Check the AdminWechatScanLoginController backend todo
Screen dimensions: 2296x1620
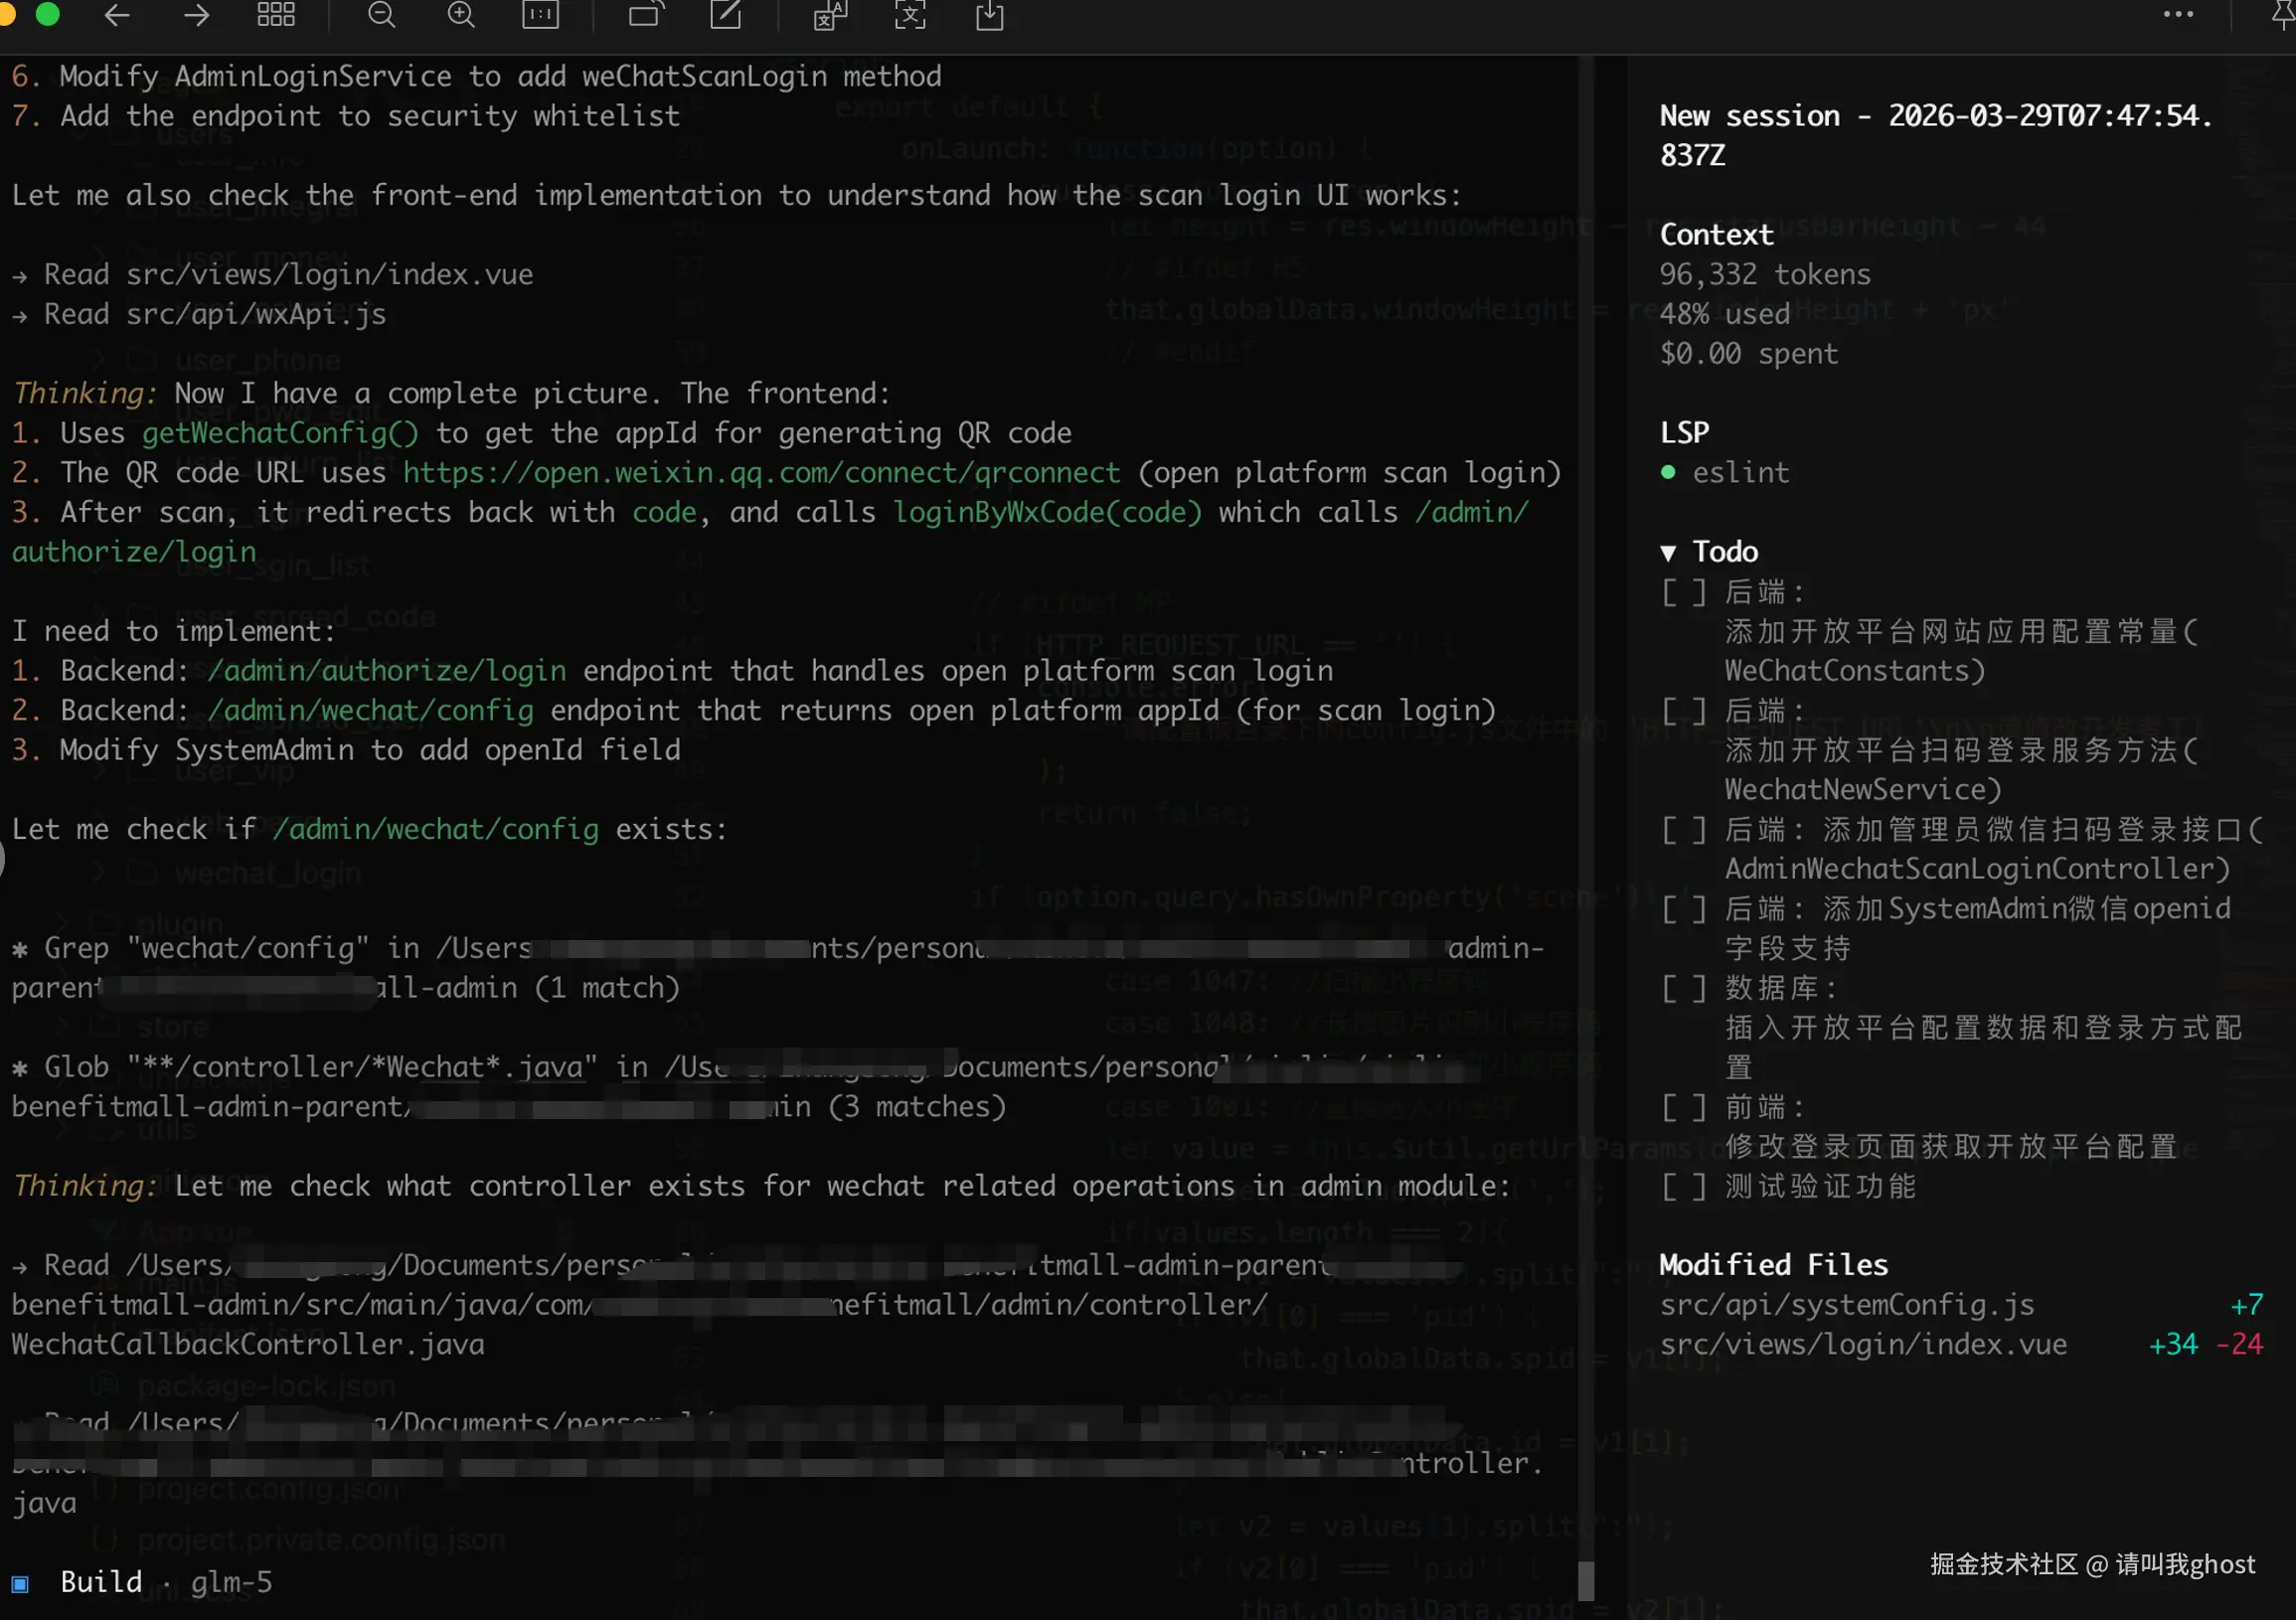click(x=1682, y=830)
